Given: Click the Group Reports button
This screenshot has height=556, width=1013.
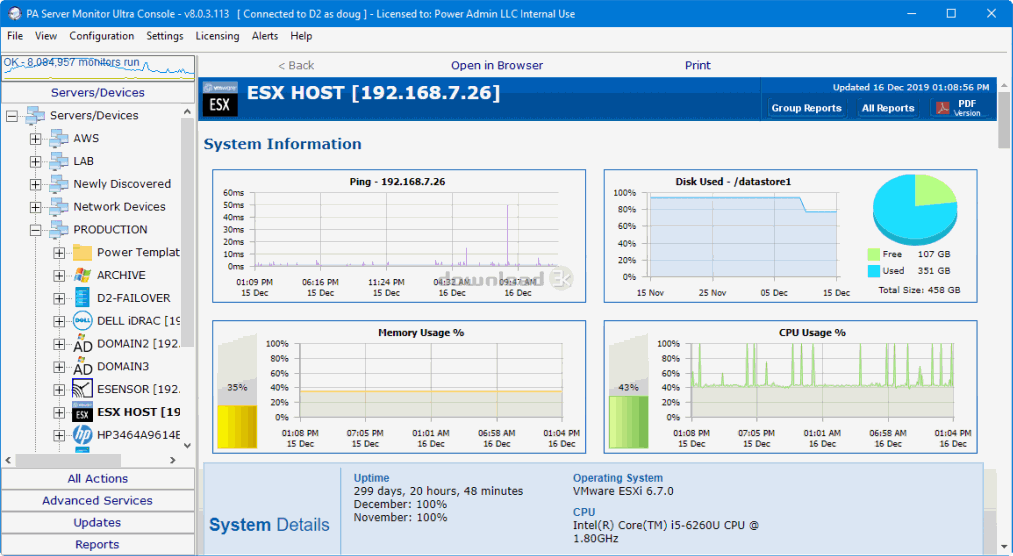Looking at the screenshot, I should [806, 108].
